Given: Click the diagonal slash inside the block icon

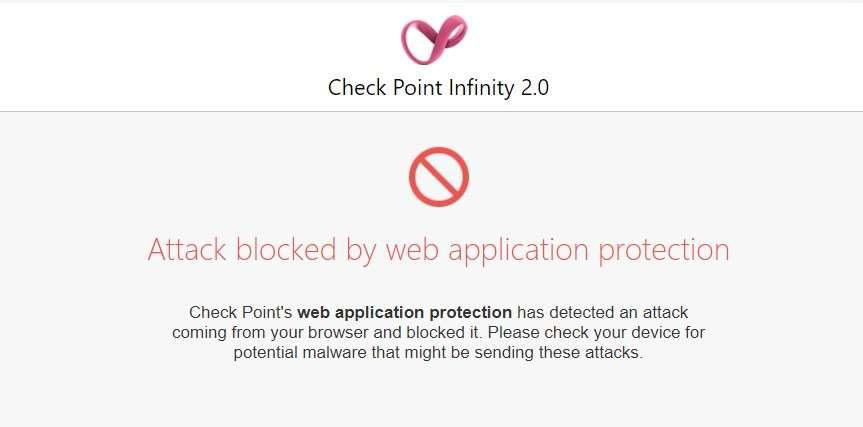Looking at the screenshot, I should click(x=439, y=177).
